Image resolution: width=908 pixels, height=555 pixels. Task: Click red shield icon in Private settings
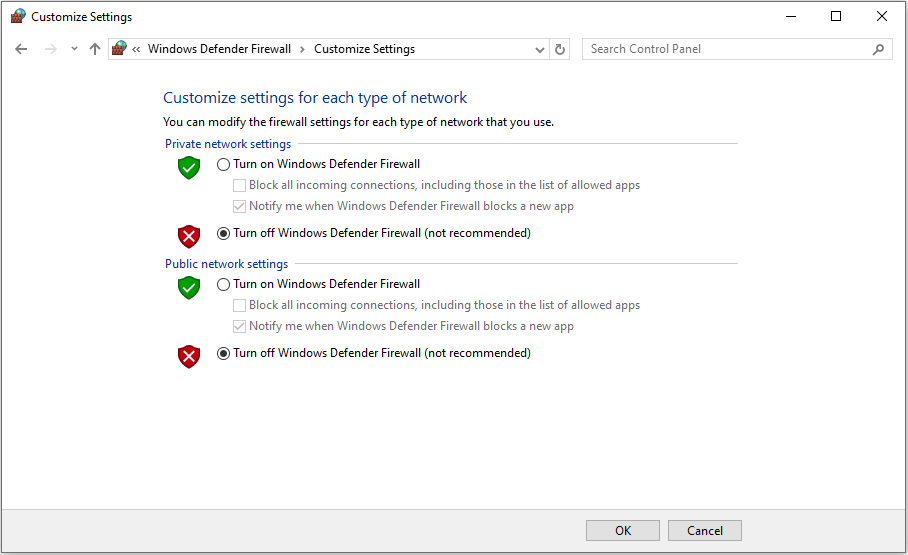[189, 236]
